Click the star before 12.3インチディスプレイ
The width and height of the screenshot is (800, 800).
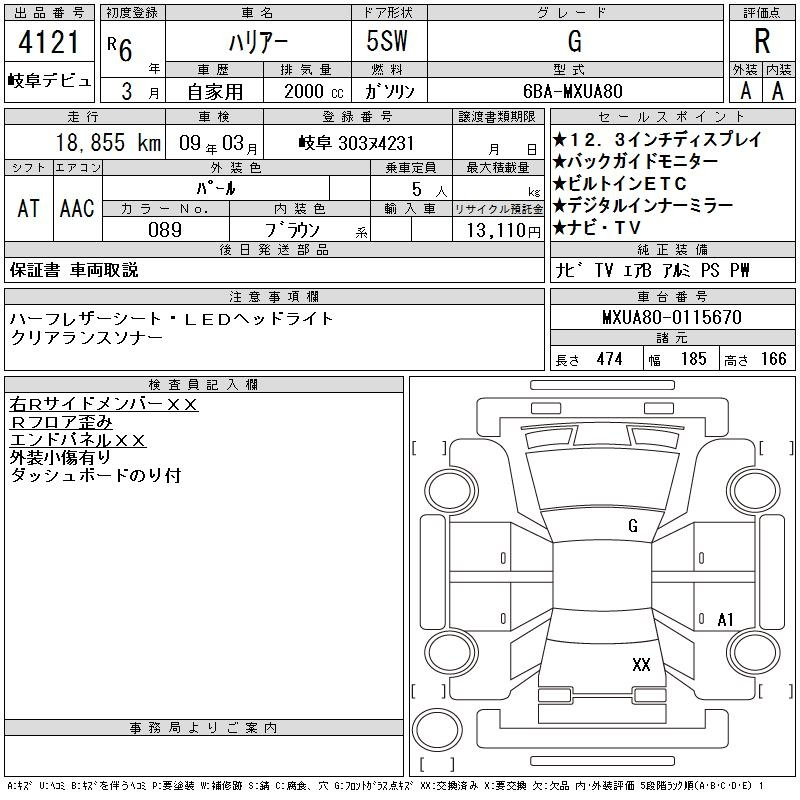[559, 140]
